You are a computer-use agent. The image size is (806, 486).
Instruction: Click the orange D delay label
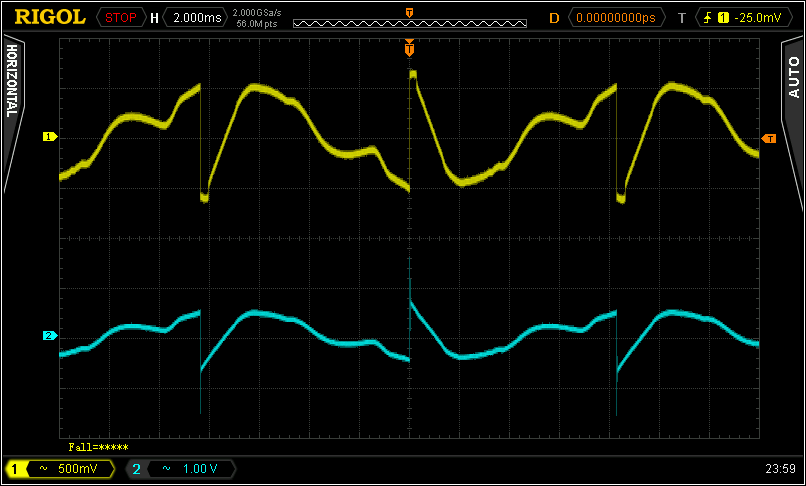point(554,17)
